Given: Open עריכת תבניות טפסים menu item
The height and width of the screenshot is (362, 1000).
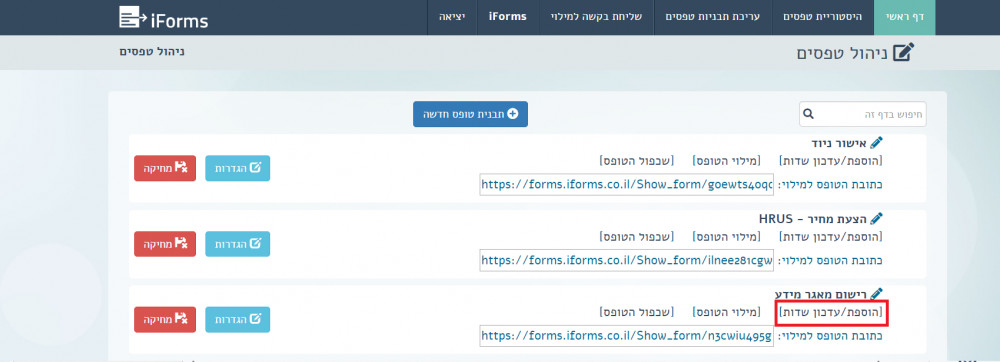Looking at the screenshot, I should 712,17.
